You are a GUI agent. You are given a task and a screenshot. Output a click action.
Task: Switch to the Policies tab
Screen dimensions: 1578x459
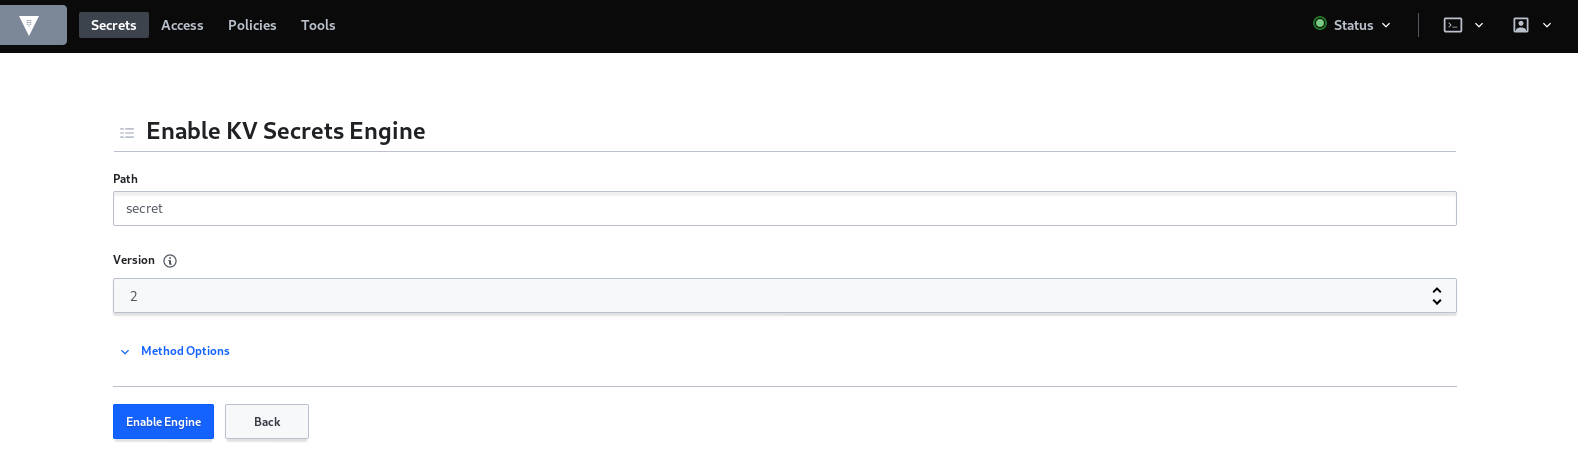(x=252, y=25)
